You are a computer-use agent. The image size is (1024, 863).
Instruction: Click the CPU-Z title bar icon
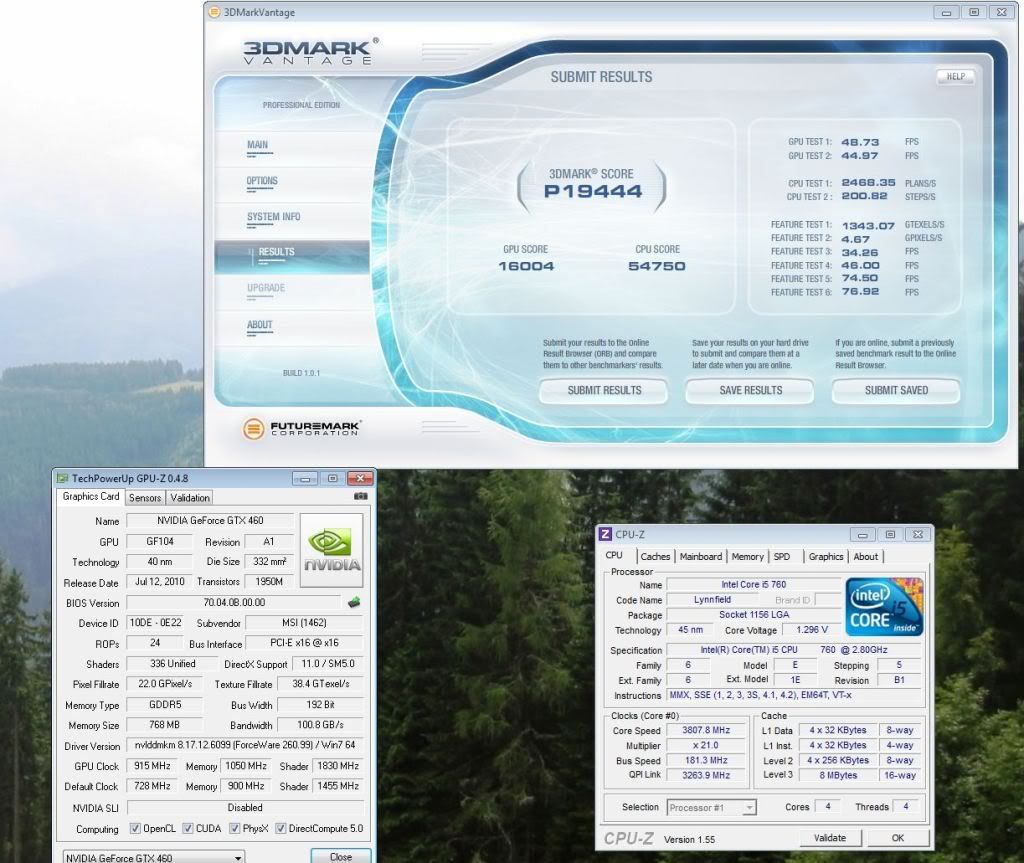click(605, 534)
